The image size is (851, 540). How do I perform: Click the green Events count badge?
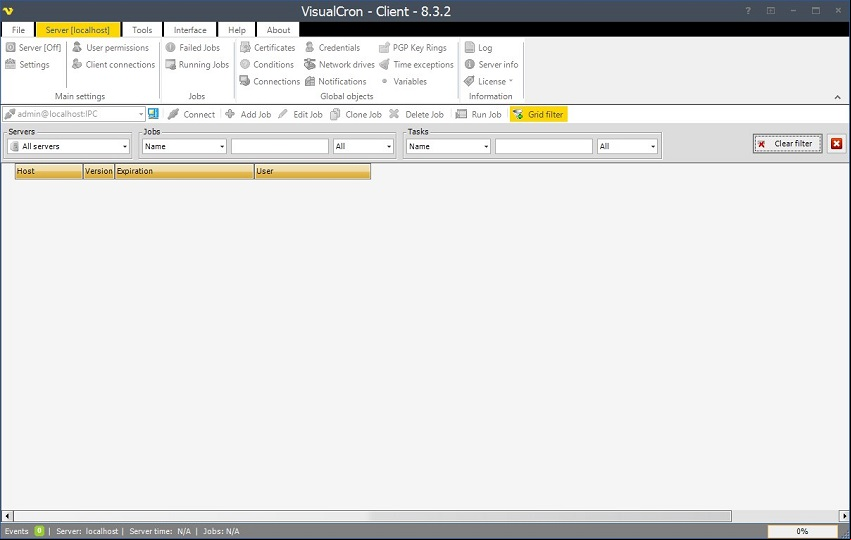(39, 531)
